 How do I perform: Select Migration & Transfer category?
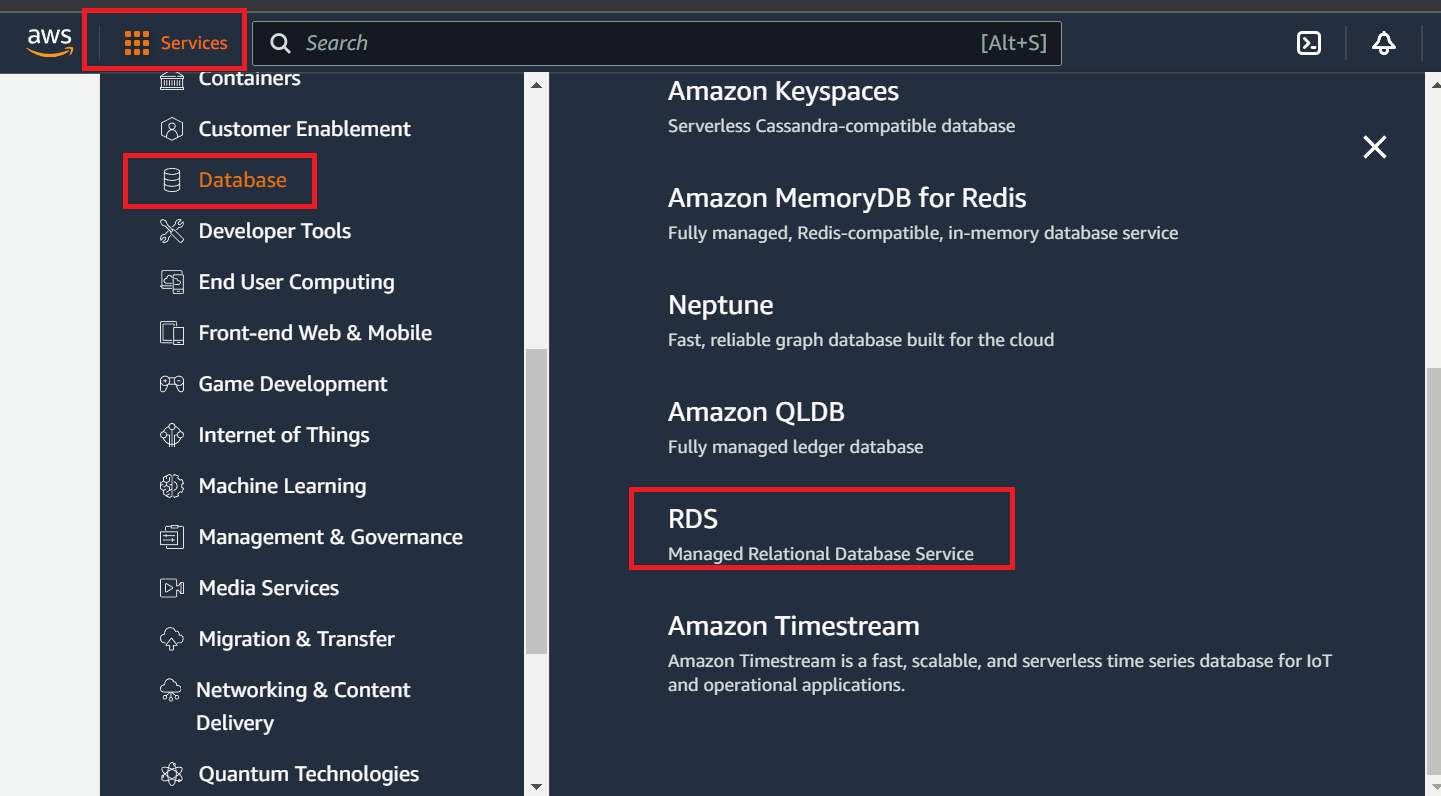tap(295, 638)
